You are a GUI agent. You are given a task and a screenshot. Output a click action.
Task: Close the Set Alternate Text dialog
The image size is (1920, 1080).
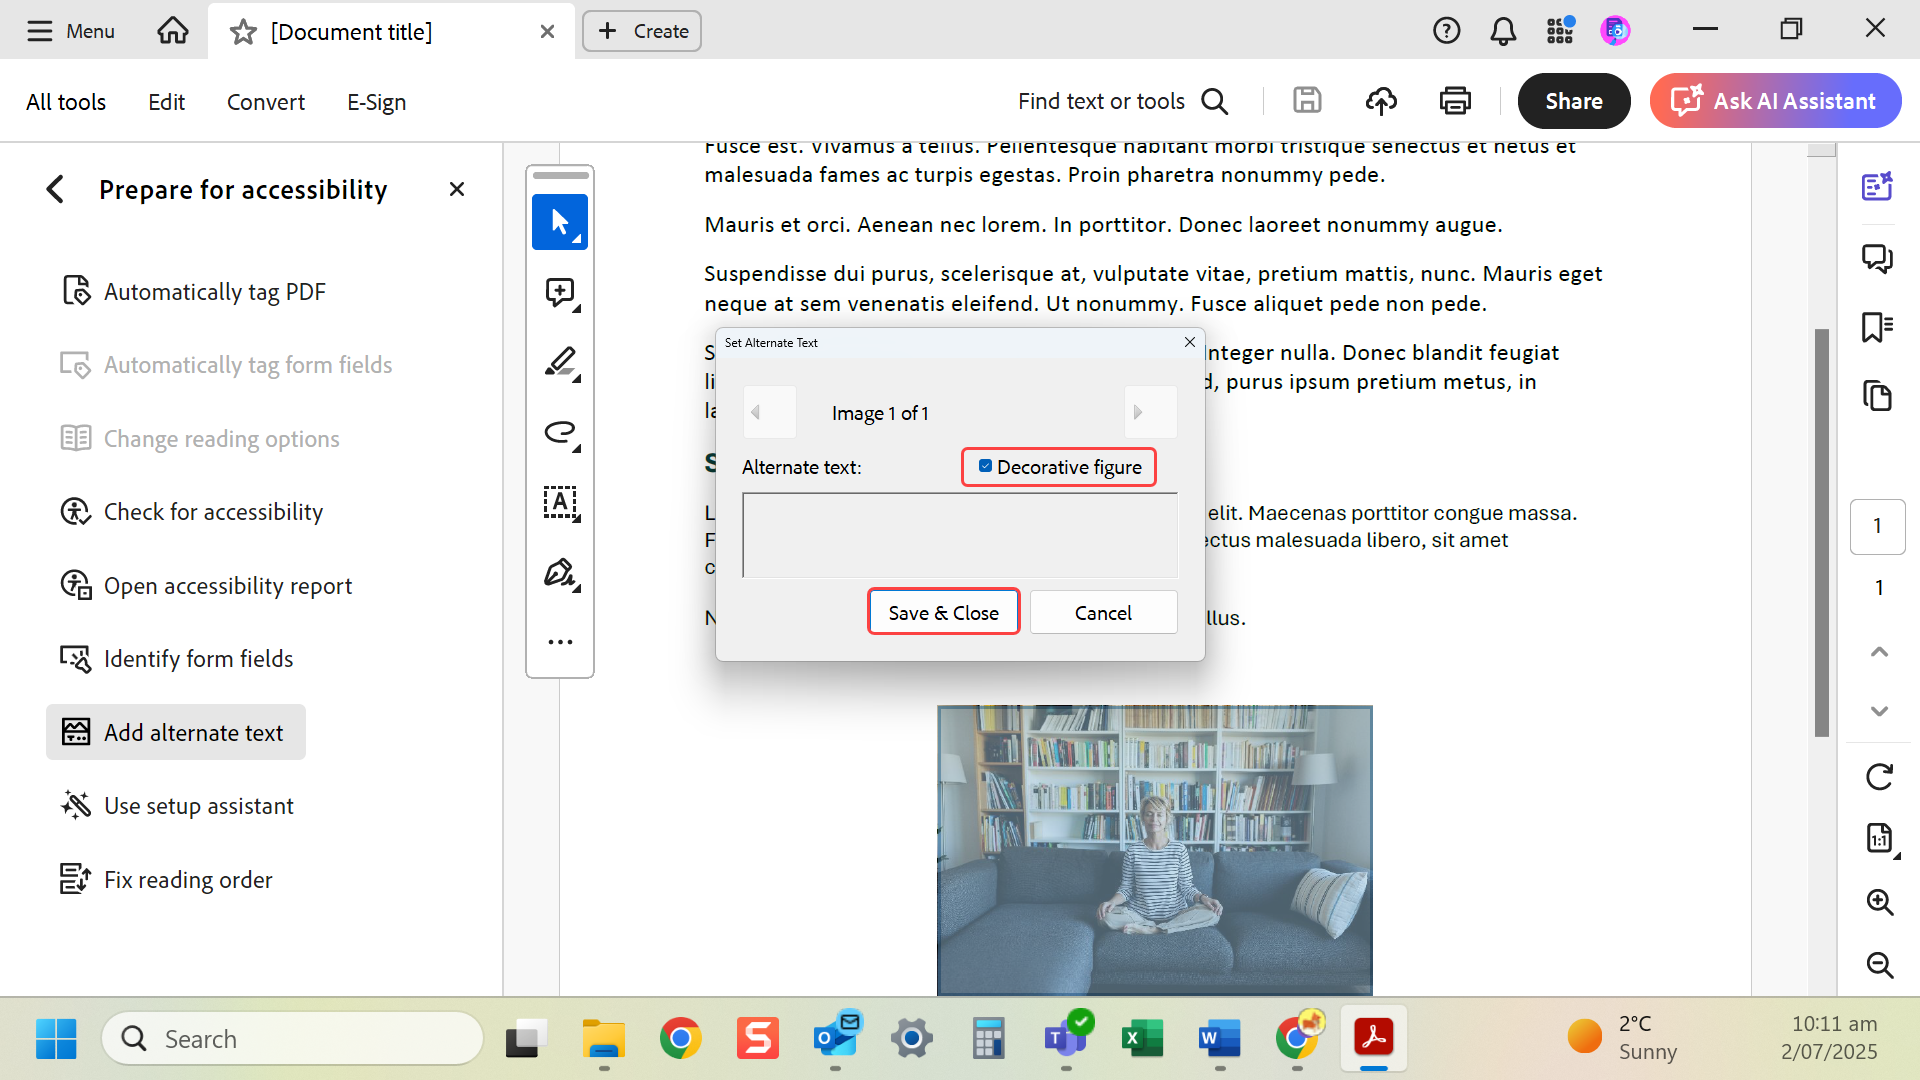(1190, 342)
